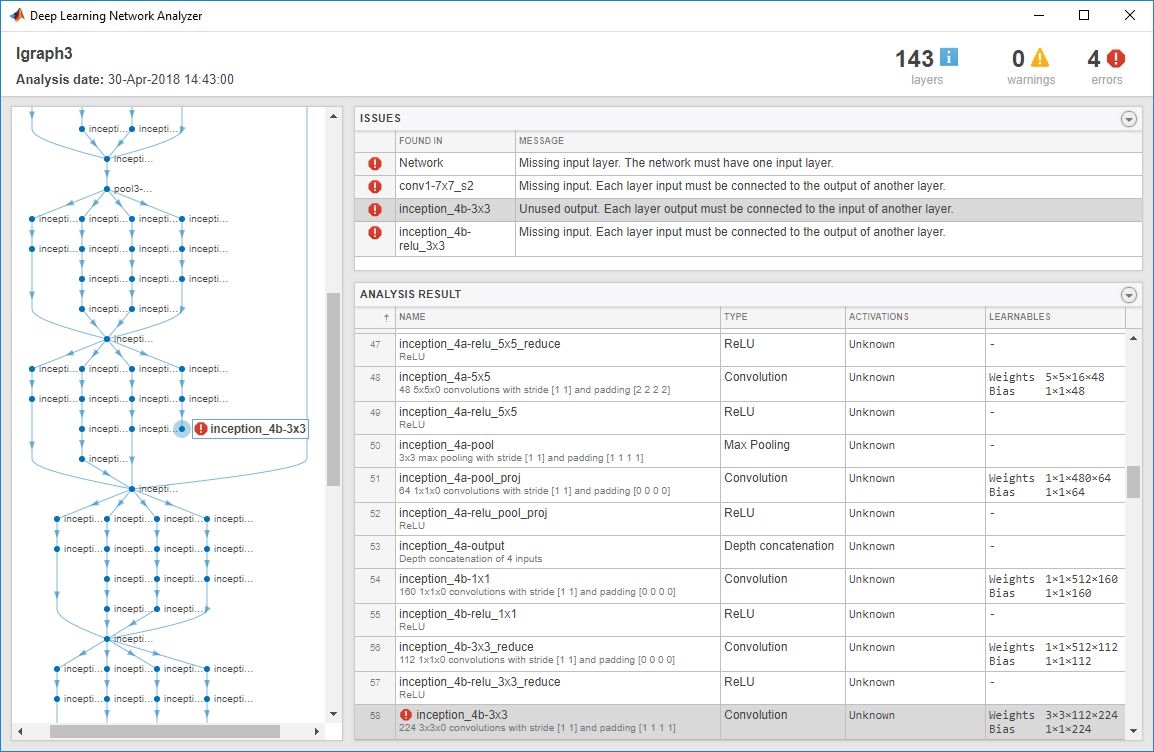Click the highlighted inception_4b-3x3 node in graph

tap(181, 429)
